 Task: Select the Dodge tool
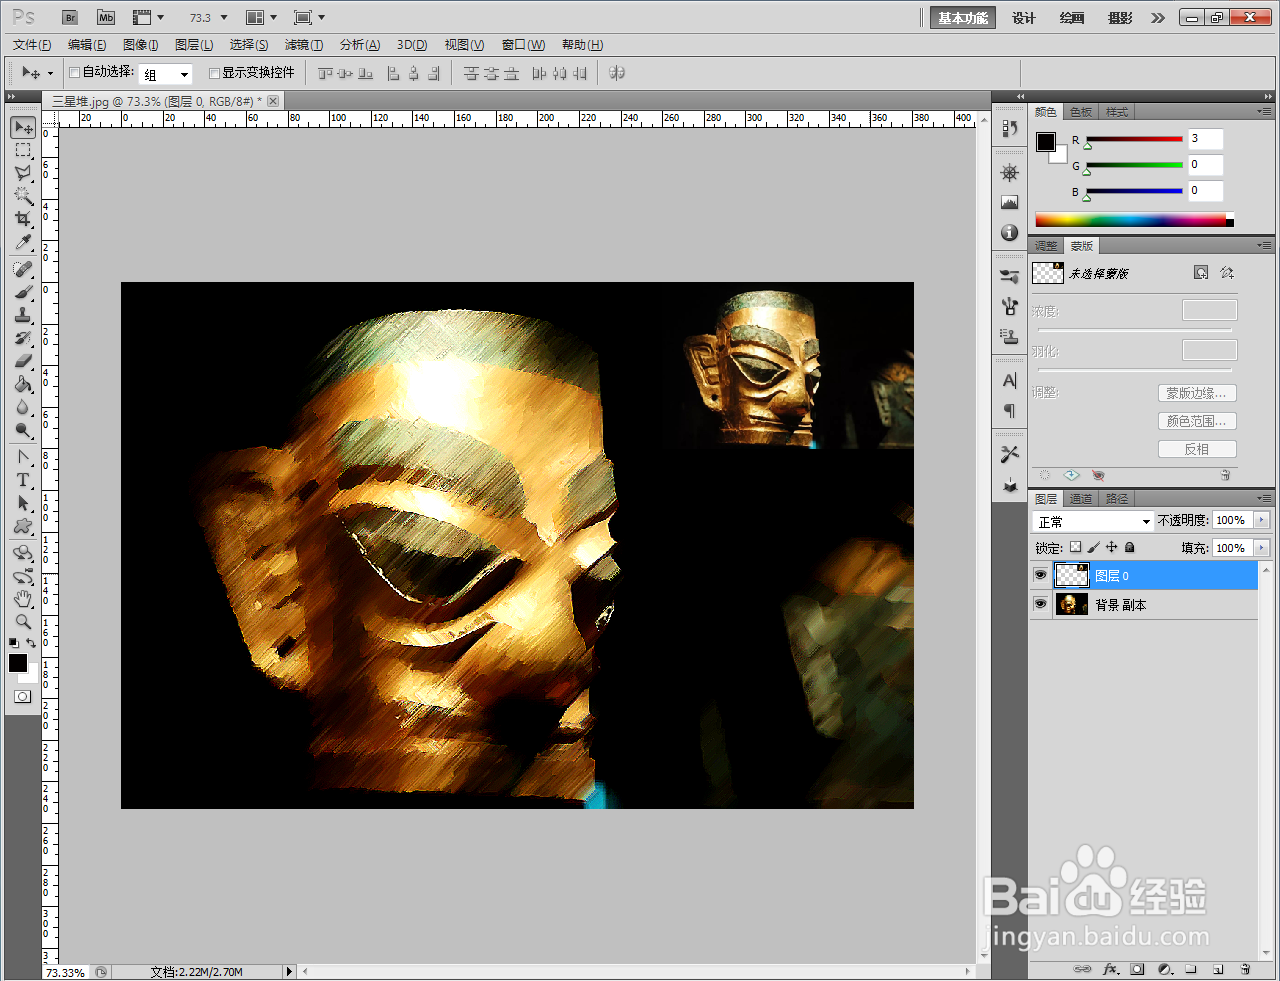click(x=23, y=430)
